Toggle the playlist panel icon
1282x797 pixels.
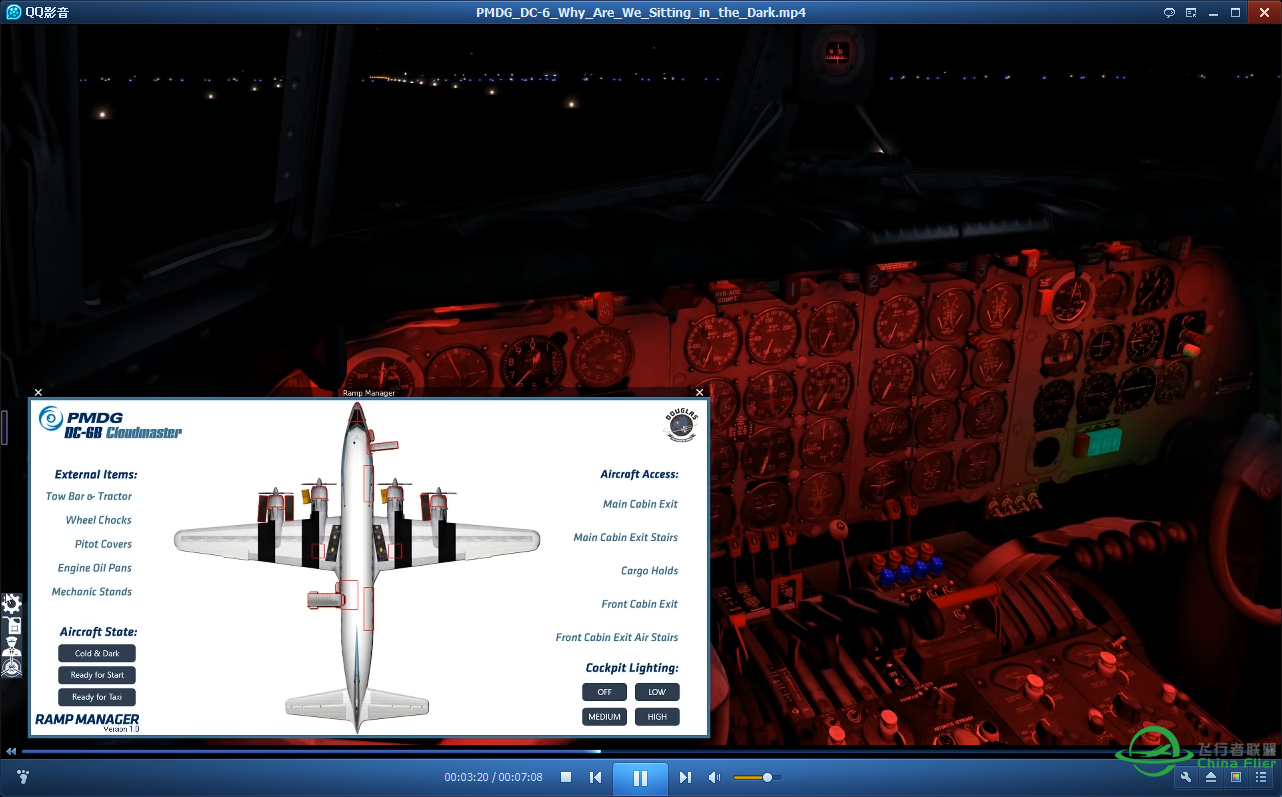pos(1262,777)
